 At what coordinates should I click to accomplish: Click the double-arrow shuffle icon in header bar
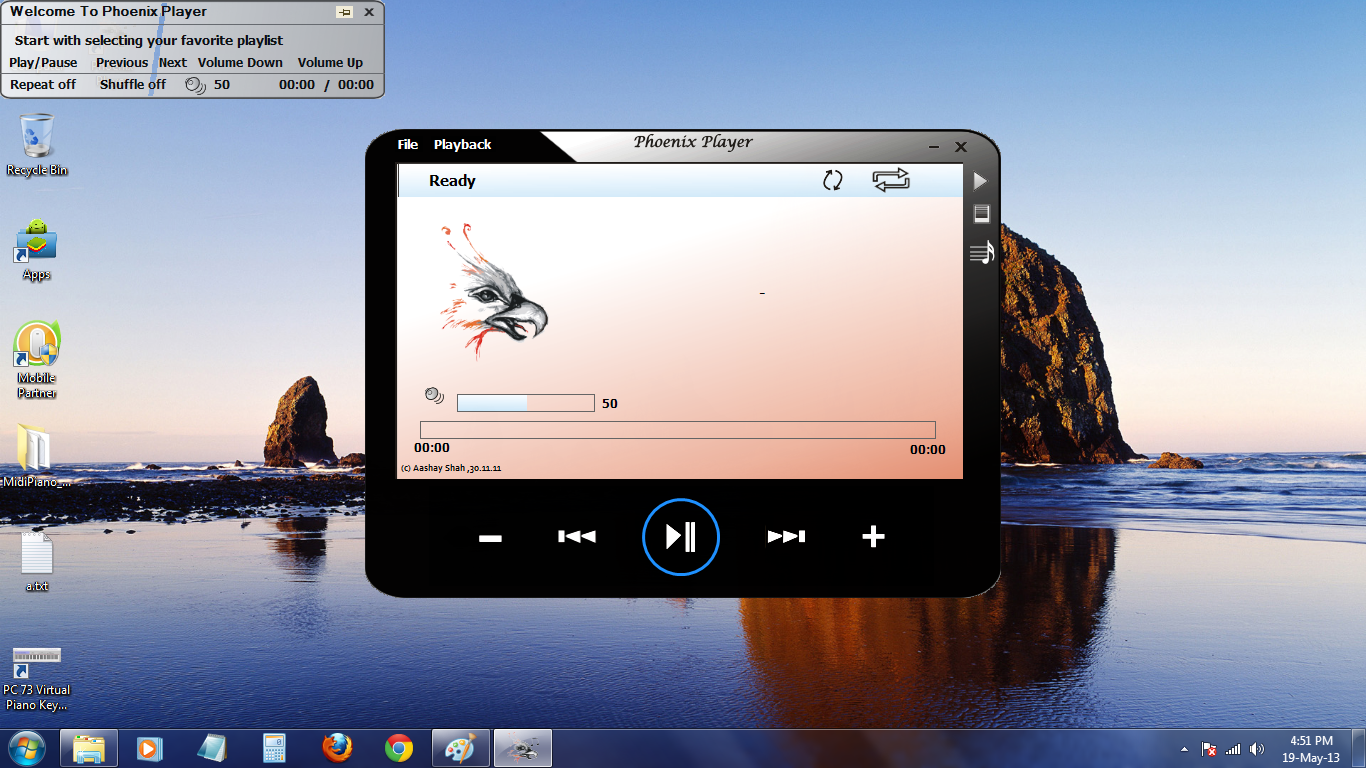890,180
